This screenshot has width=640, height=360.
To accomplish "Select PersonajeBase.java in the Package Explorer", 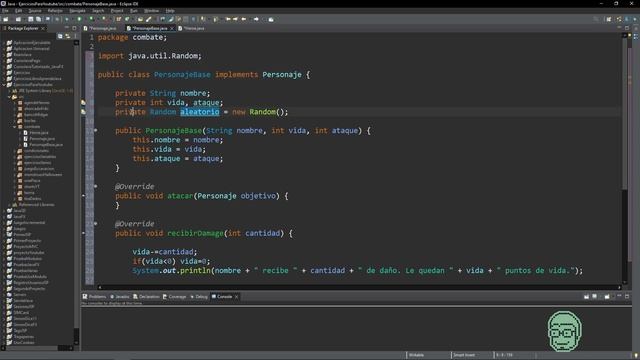I will (x=43, y=144).
